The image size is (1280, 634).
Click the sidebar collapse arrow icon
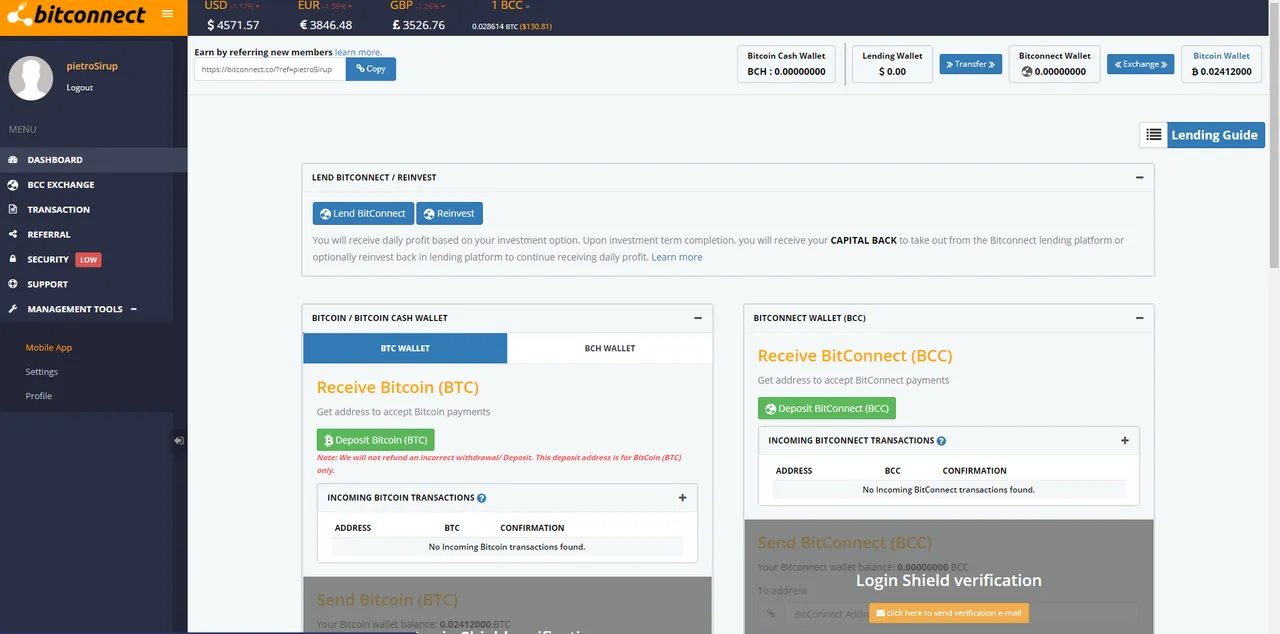point(178,440)
